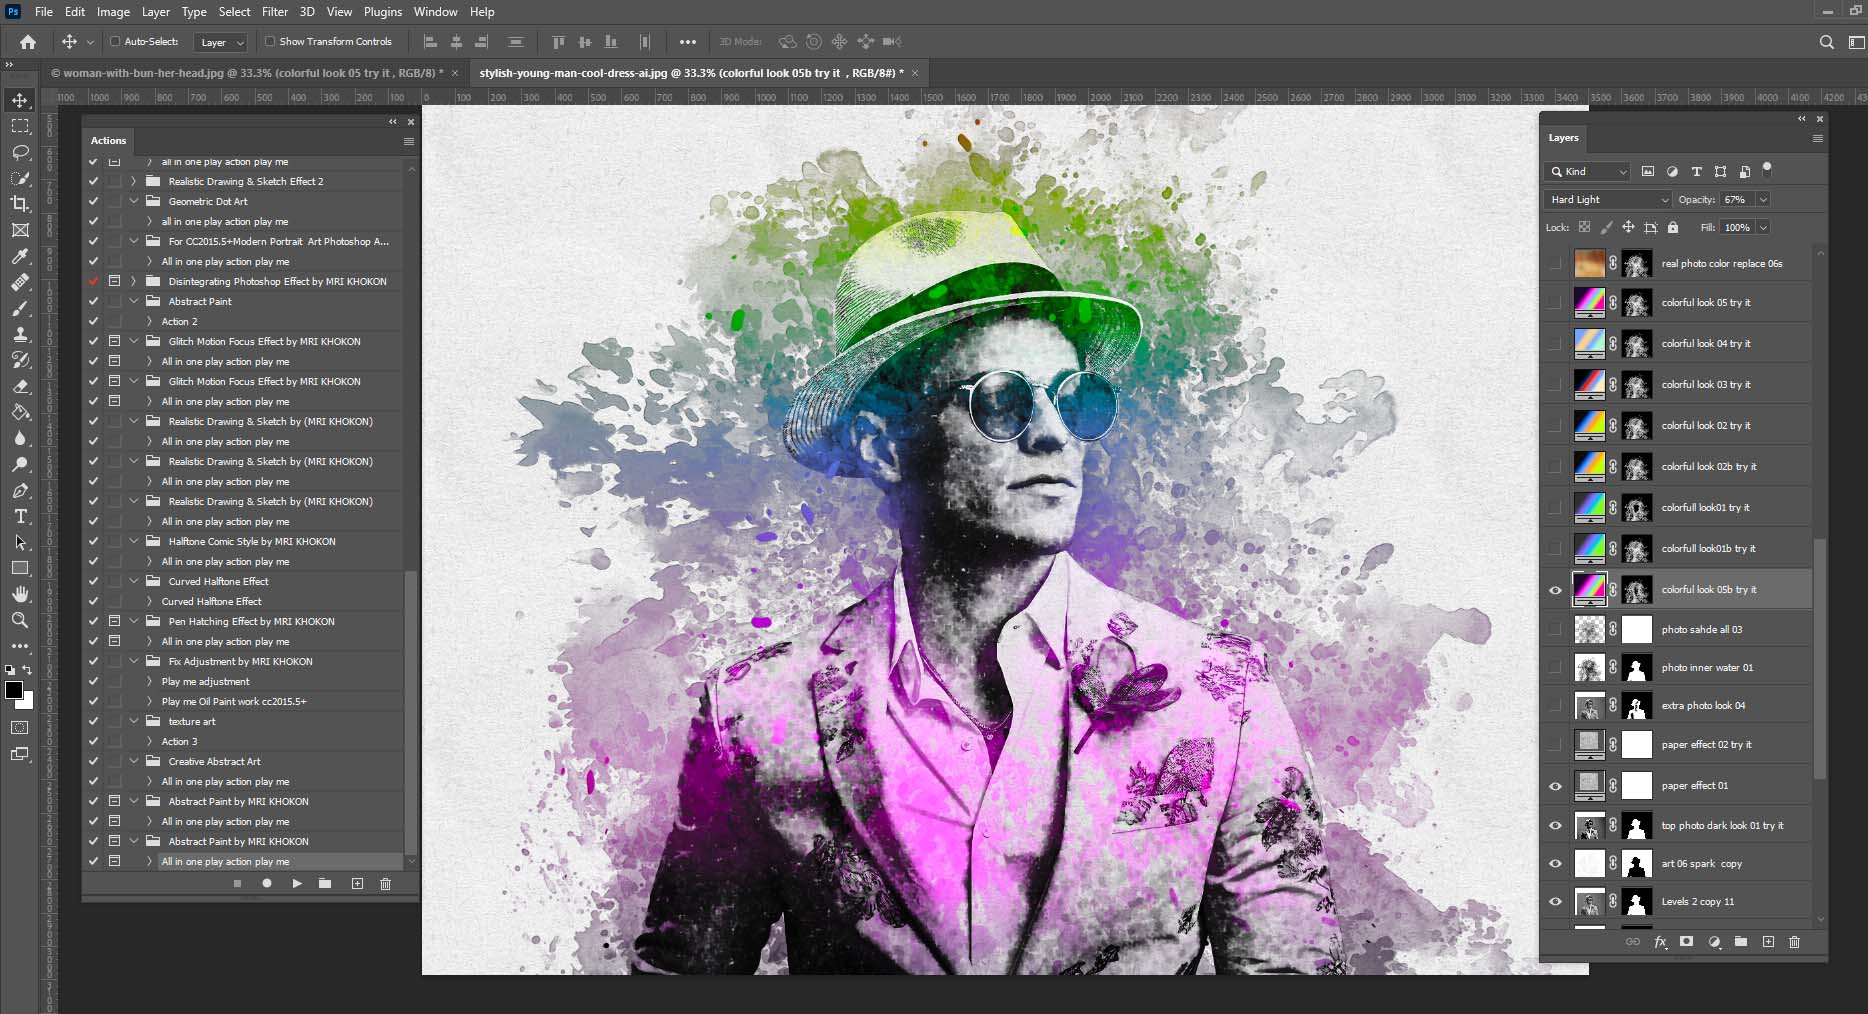The image size is (1868, 1014).
Task: Open the Fill value dropdown arrow
Action: [x=1763, y=228]
